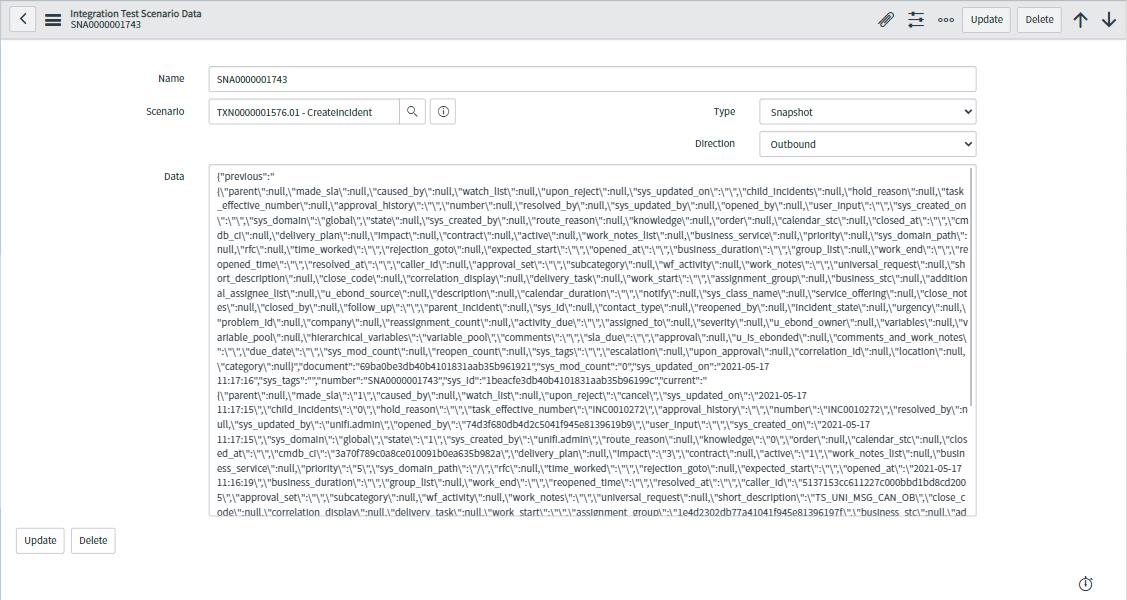The height and width of the screenshot is (600, 1127).
Task: Open the personalize form settings icon
Action: 916,19
